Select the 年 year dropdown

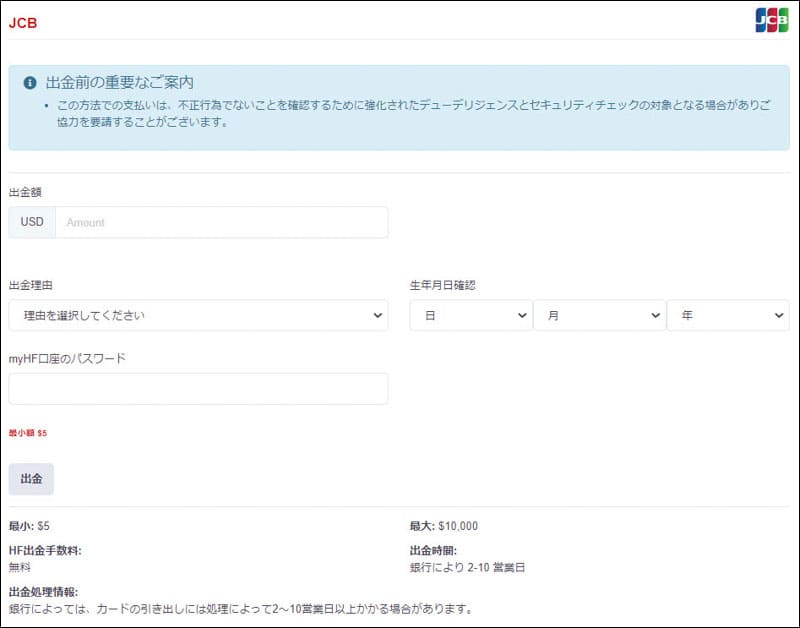(728, 315)
